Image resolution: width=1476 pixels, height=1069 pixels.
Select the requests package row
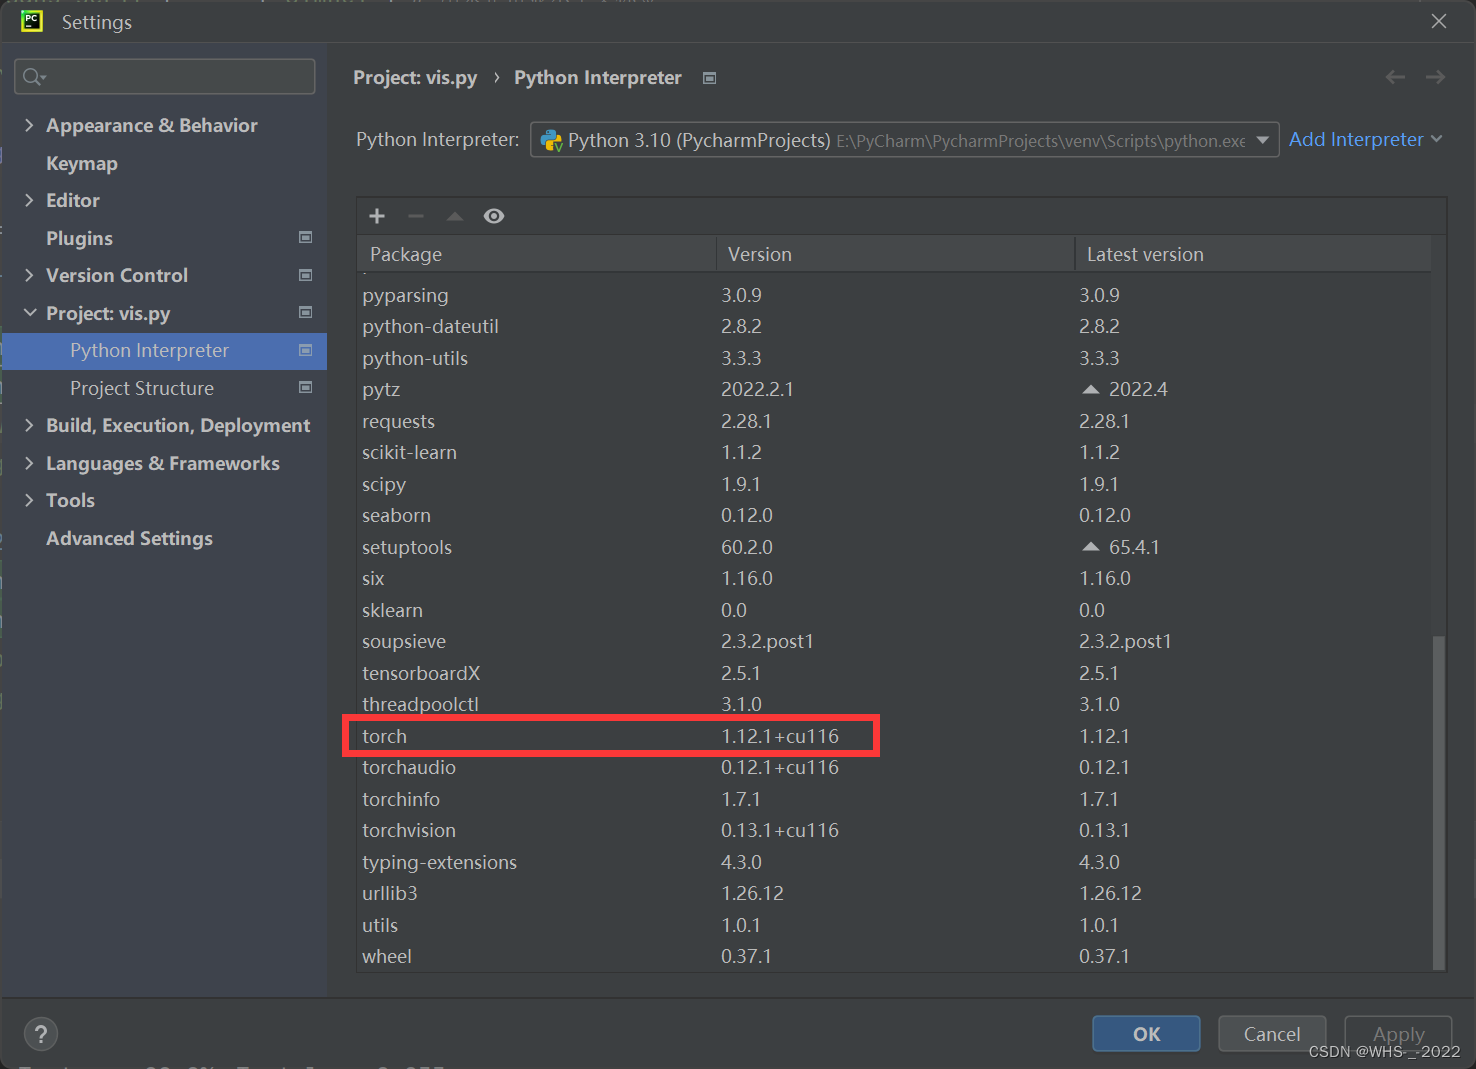[x=895, y=421]
